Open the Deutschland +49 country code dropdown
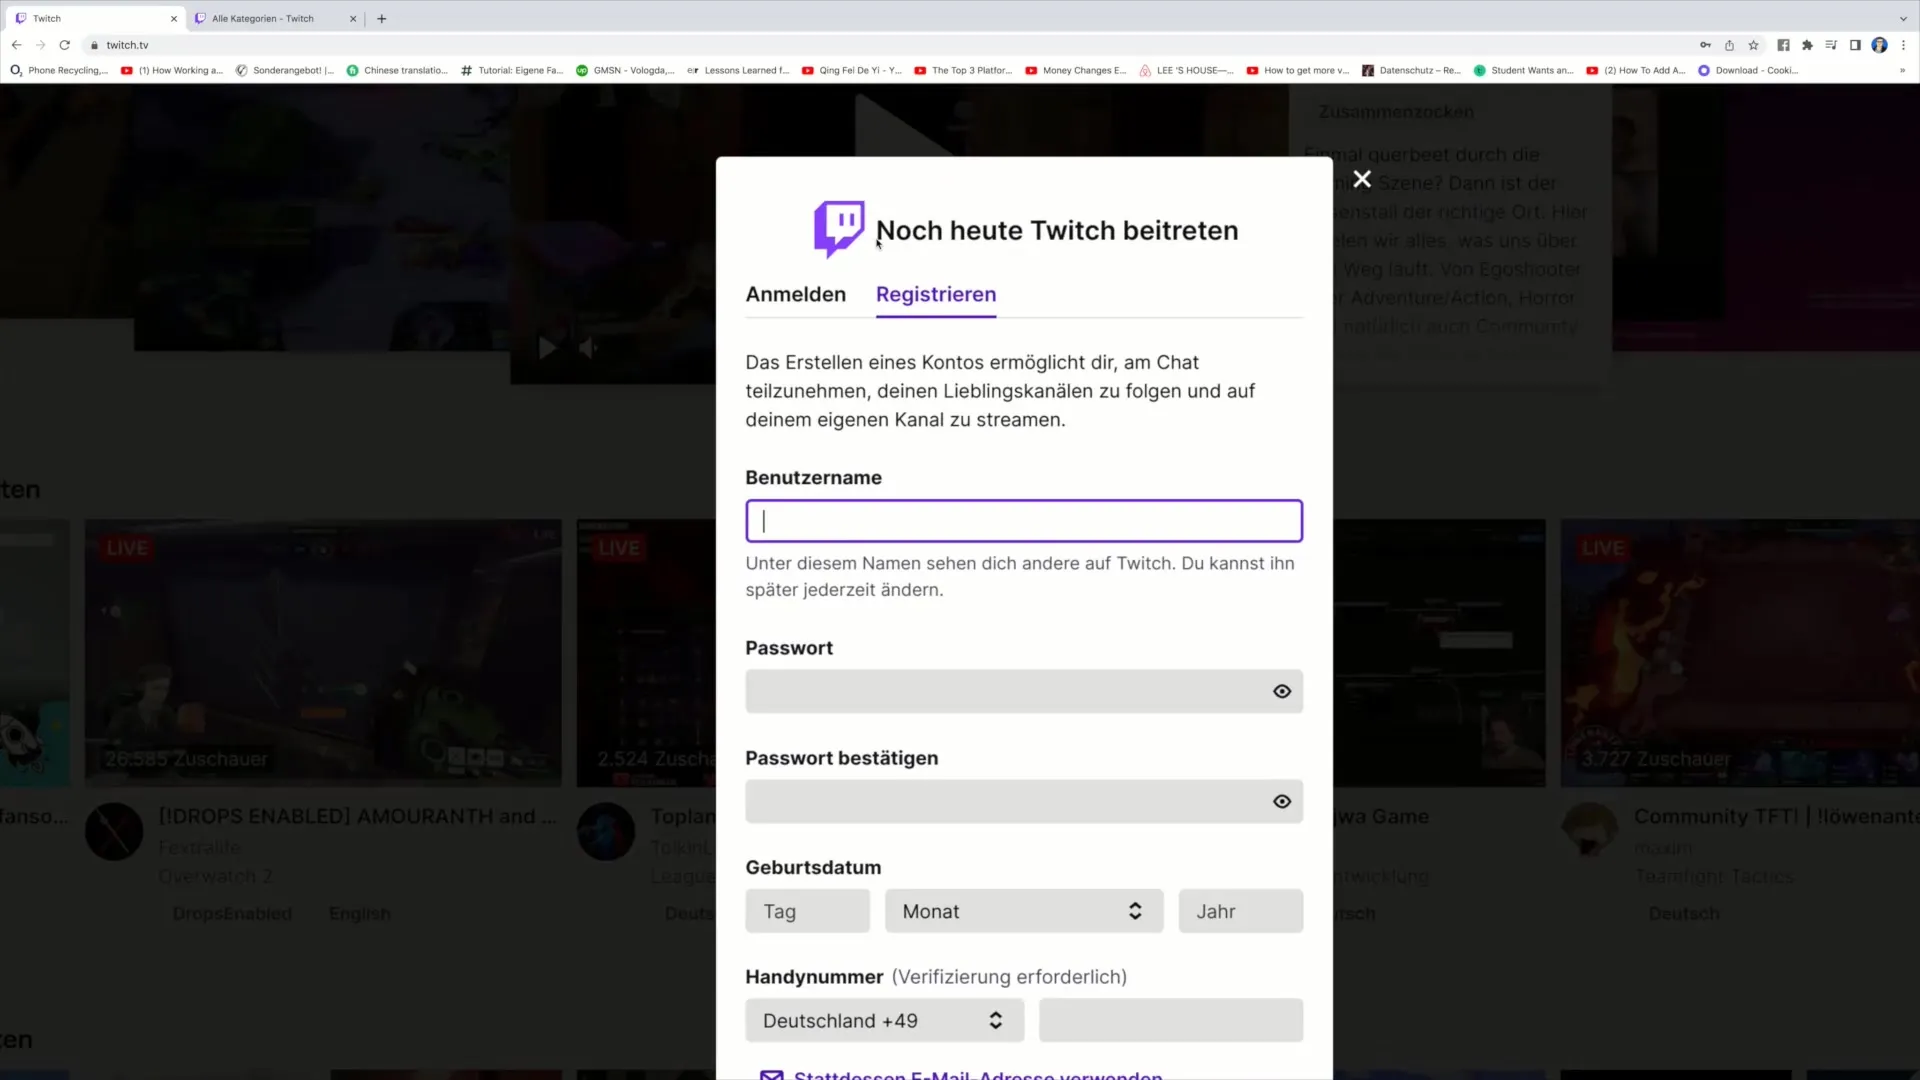Image resolution: width=1920 pixels, height=1080 pixels. point(884,1020)
